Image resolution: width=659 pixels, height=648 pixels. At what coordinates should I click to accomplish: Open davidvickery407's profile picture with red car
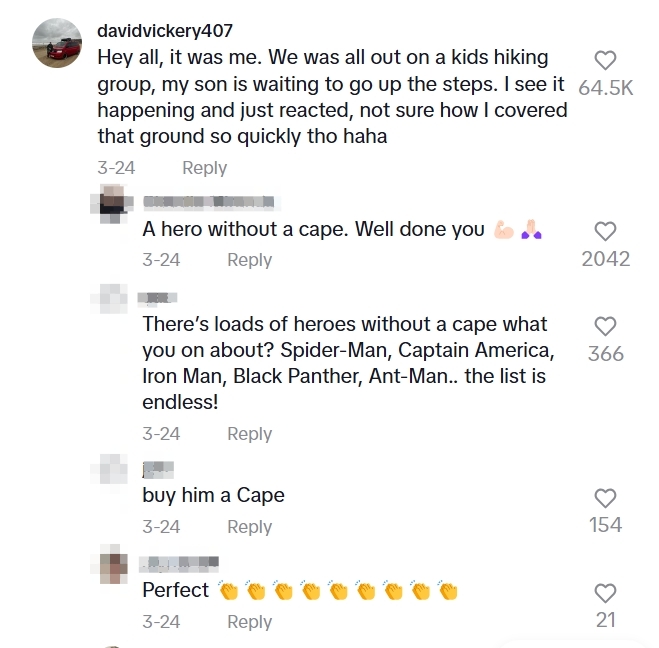57,45
